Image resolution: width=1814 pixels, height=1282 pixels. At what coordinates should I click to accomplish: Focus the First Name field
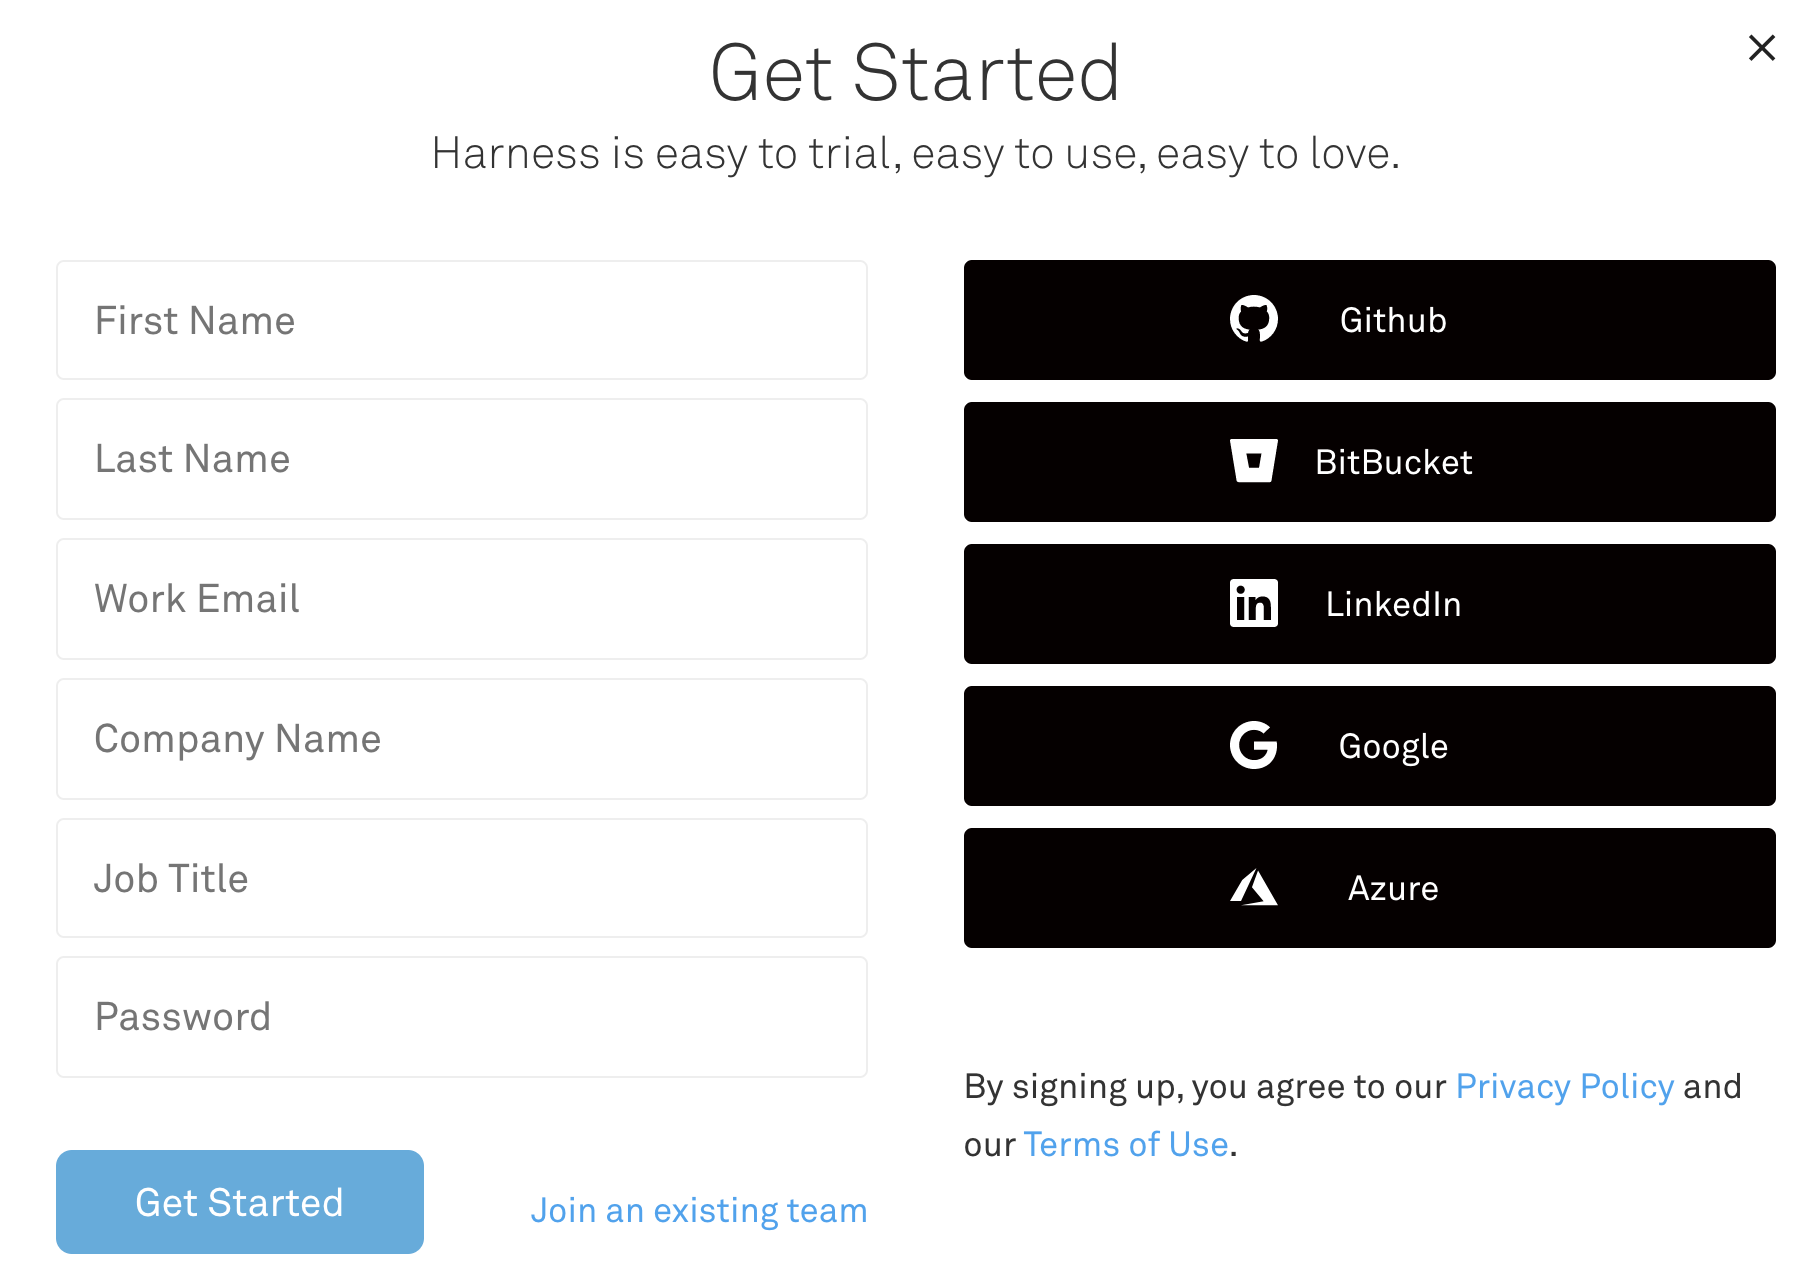462,320
